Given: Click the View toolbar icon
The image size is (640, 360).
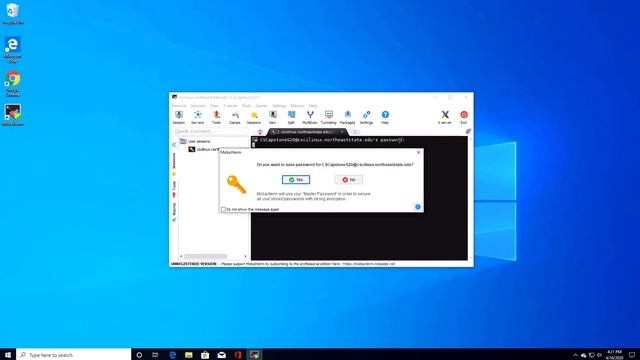Looking at the screenshot, I should pyautogui.click(x=272, y=117).
